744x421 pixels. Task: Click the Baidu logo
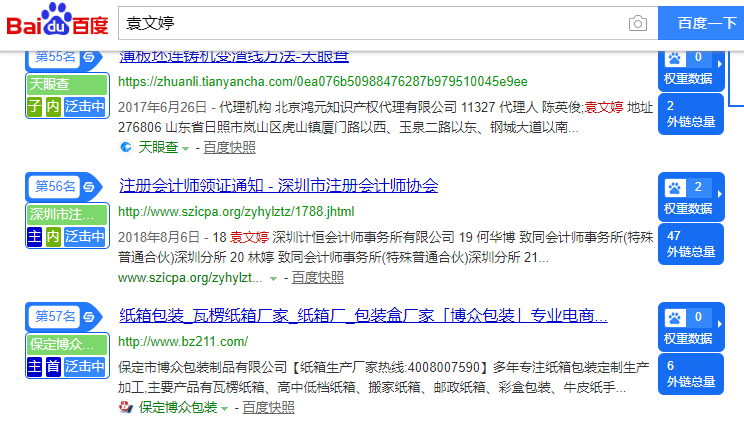coord(57,19)
